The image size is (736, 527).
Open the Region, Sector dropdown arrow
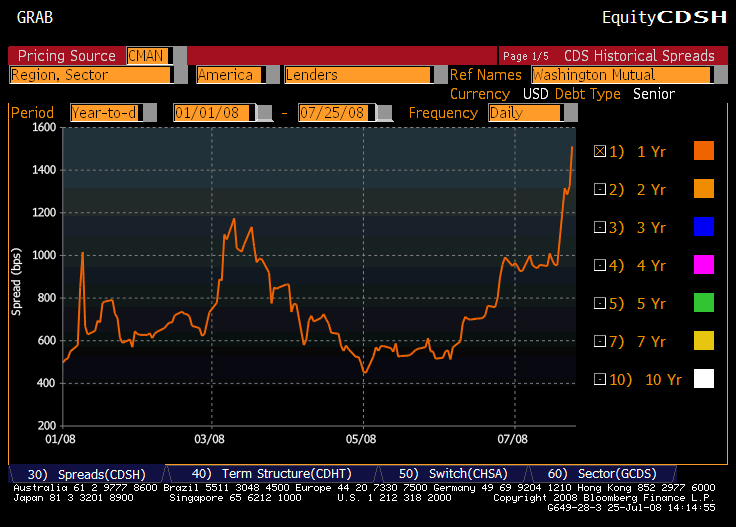coord(181,75)
